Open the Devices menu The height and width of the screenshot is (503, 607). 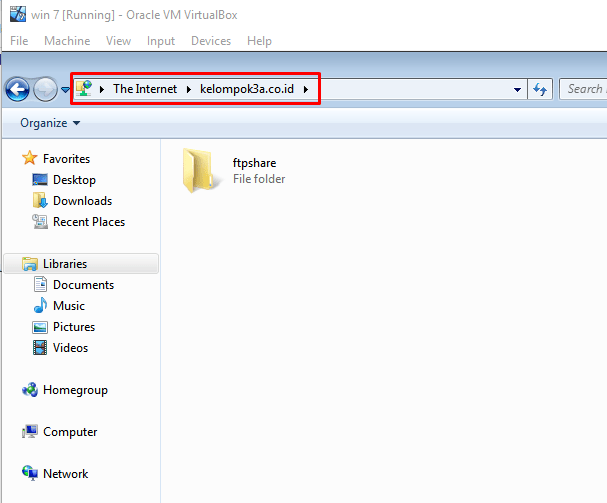click(211, 41)
